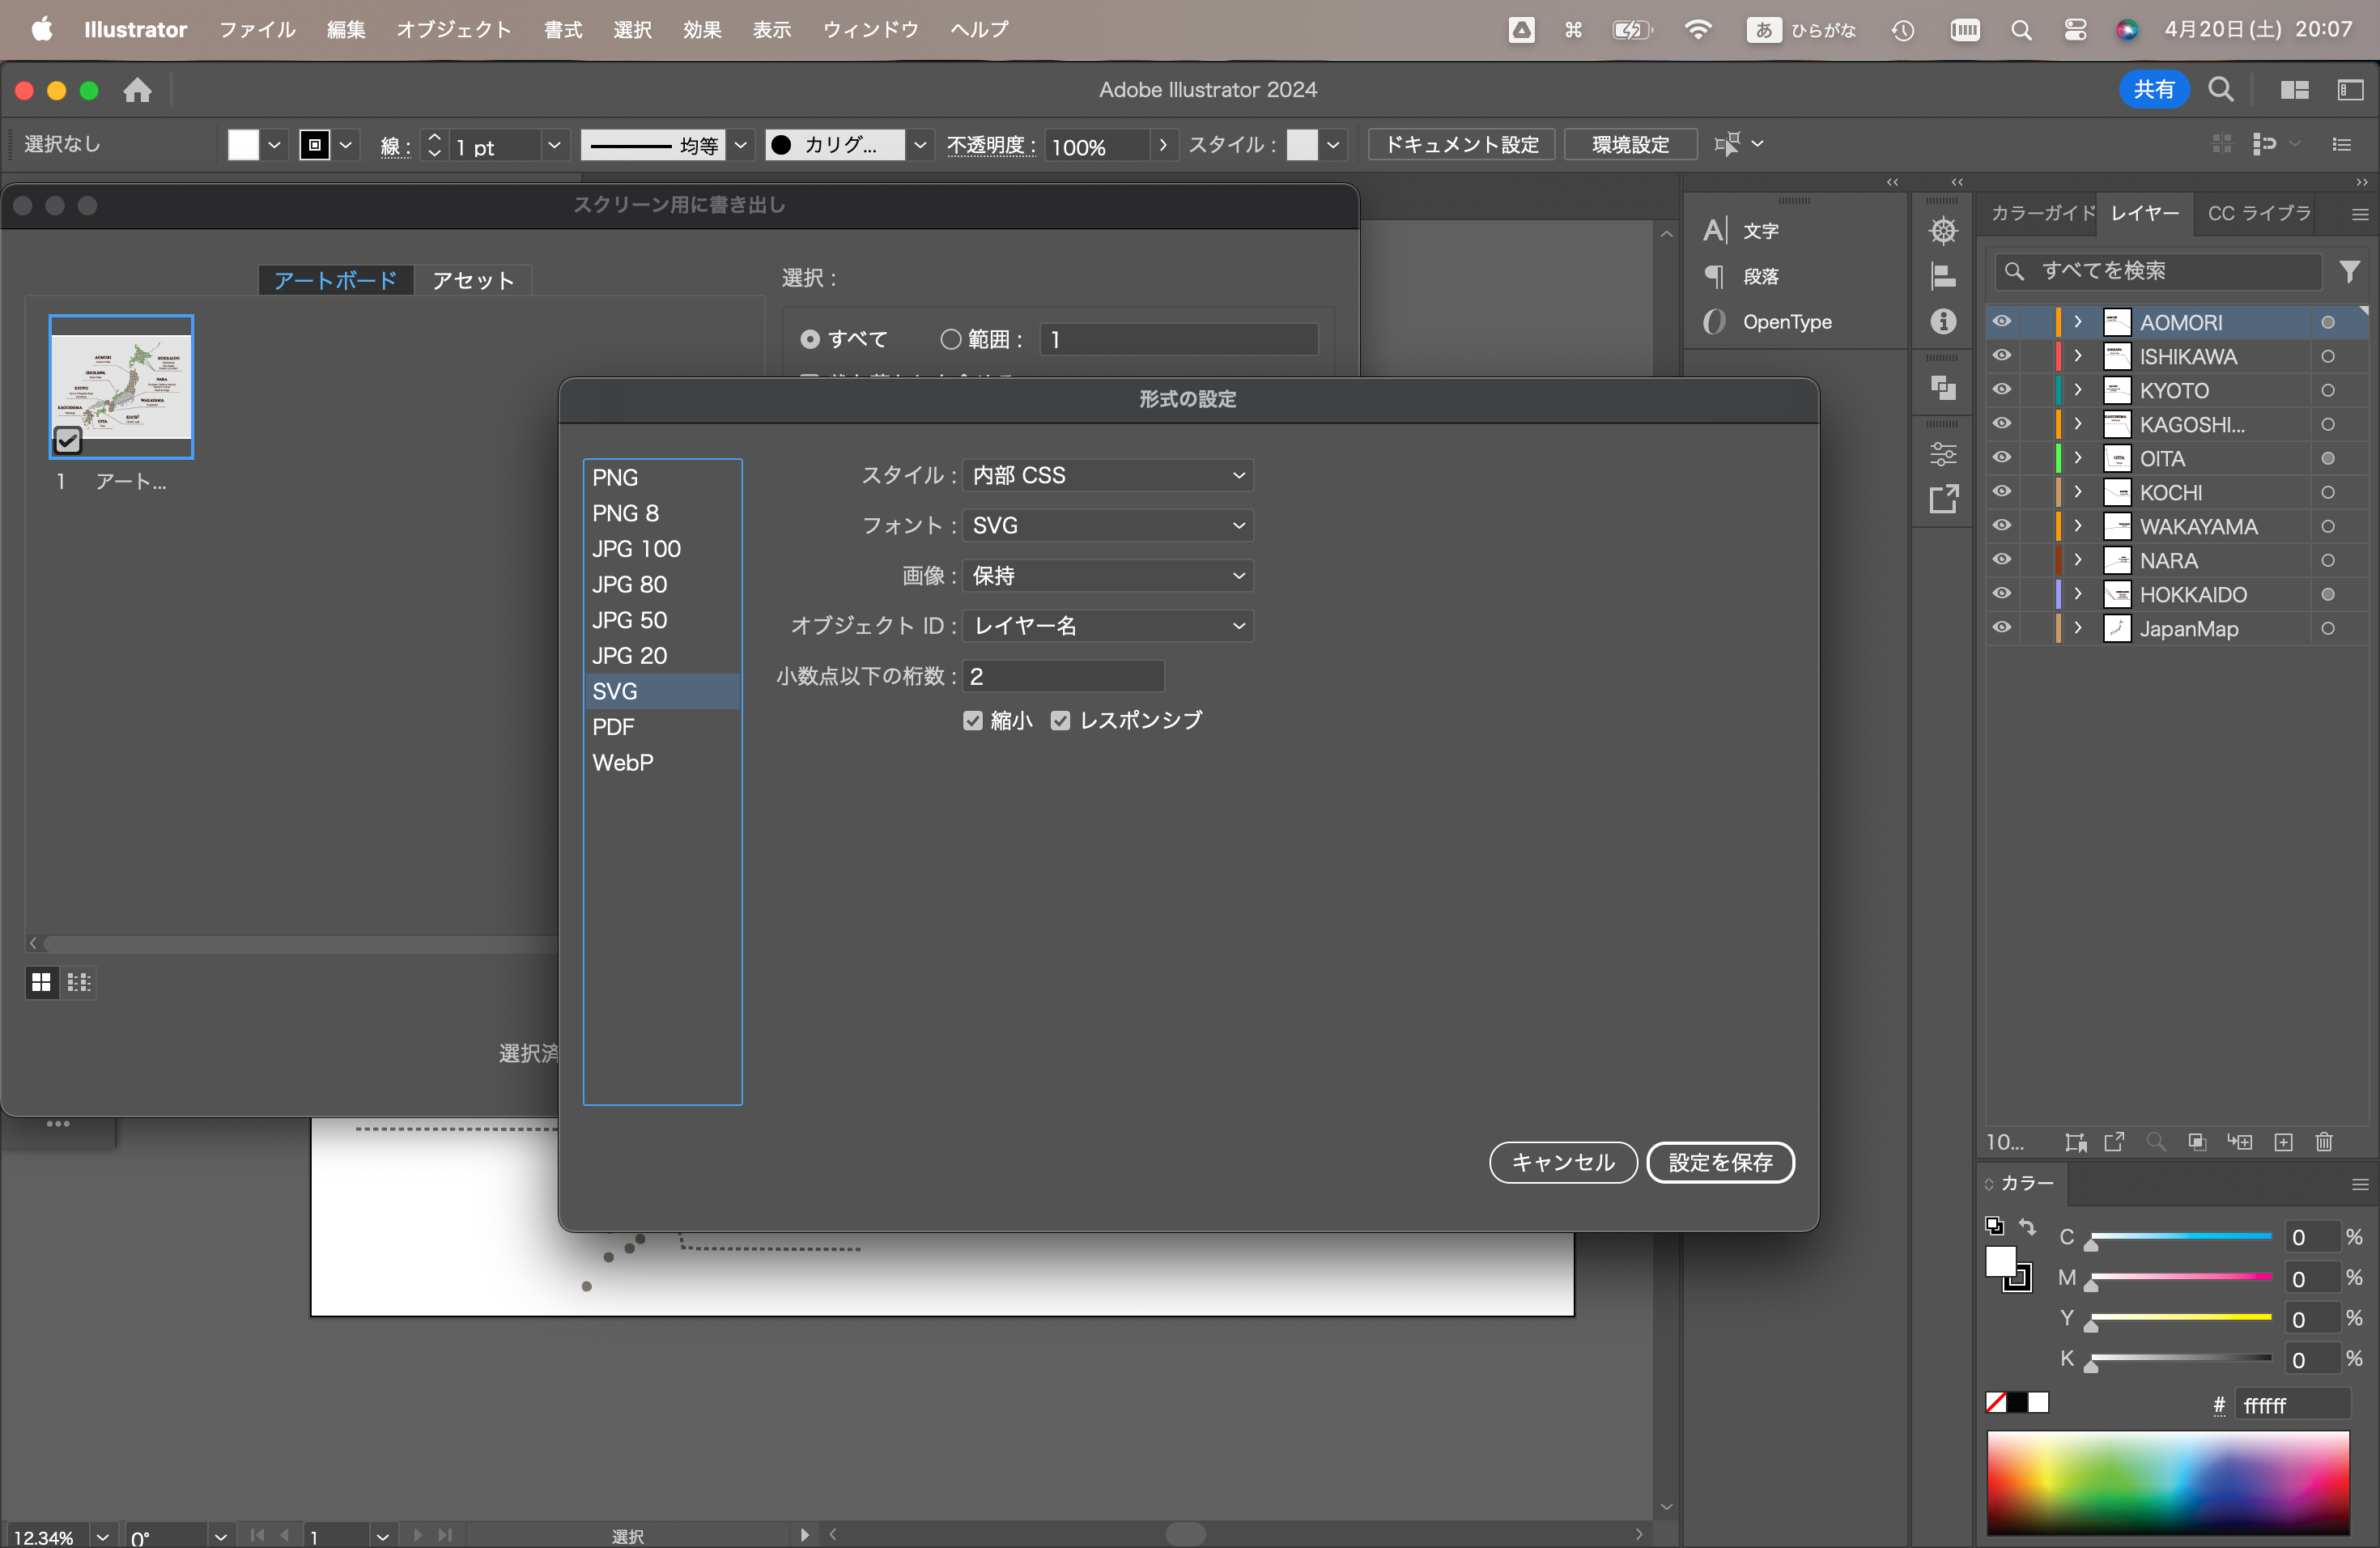Click the search icon beside share button
The image size is (2380, 1548).
point(2221,90)
